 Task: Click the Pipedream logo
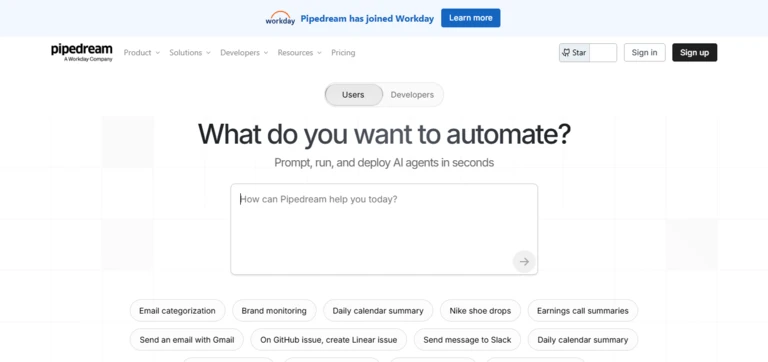tap(82, 52)
